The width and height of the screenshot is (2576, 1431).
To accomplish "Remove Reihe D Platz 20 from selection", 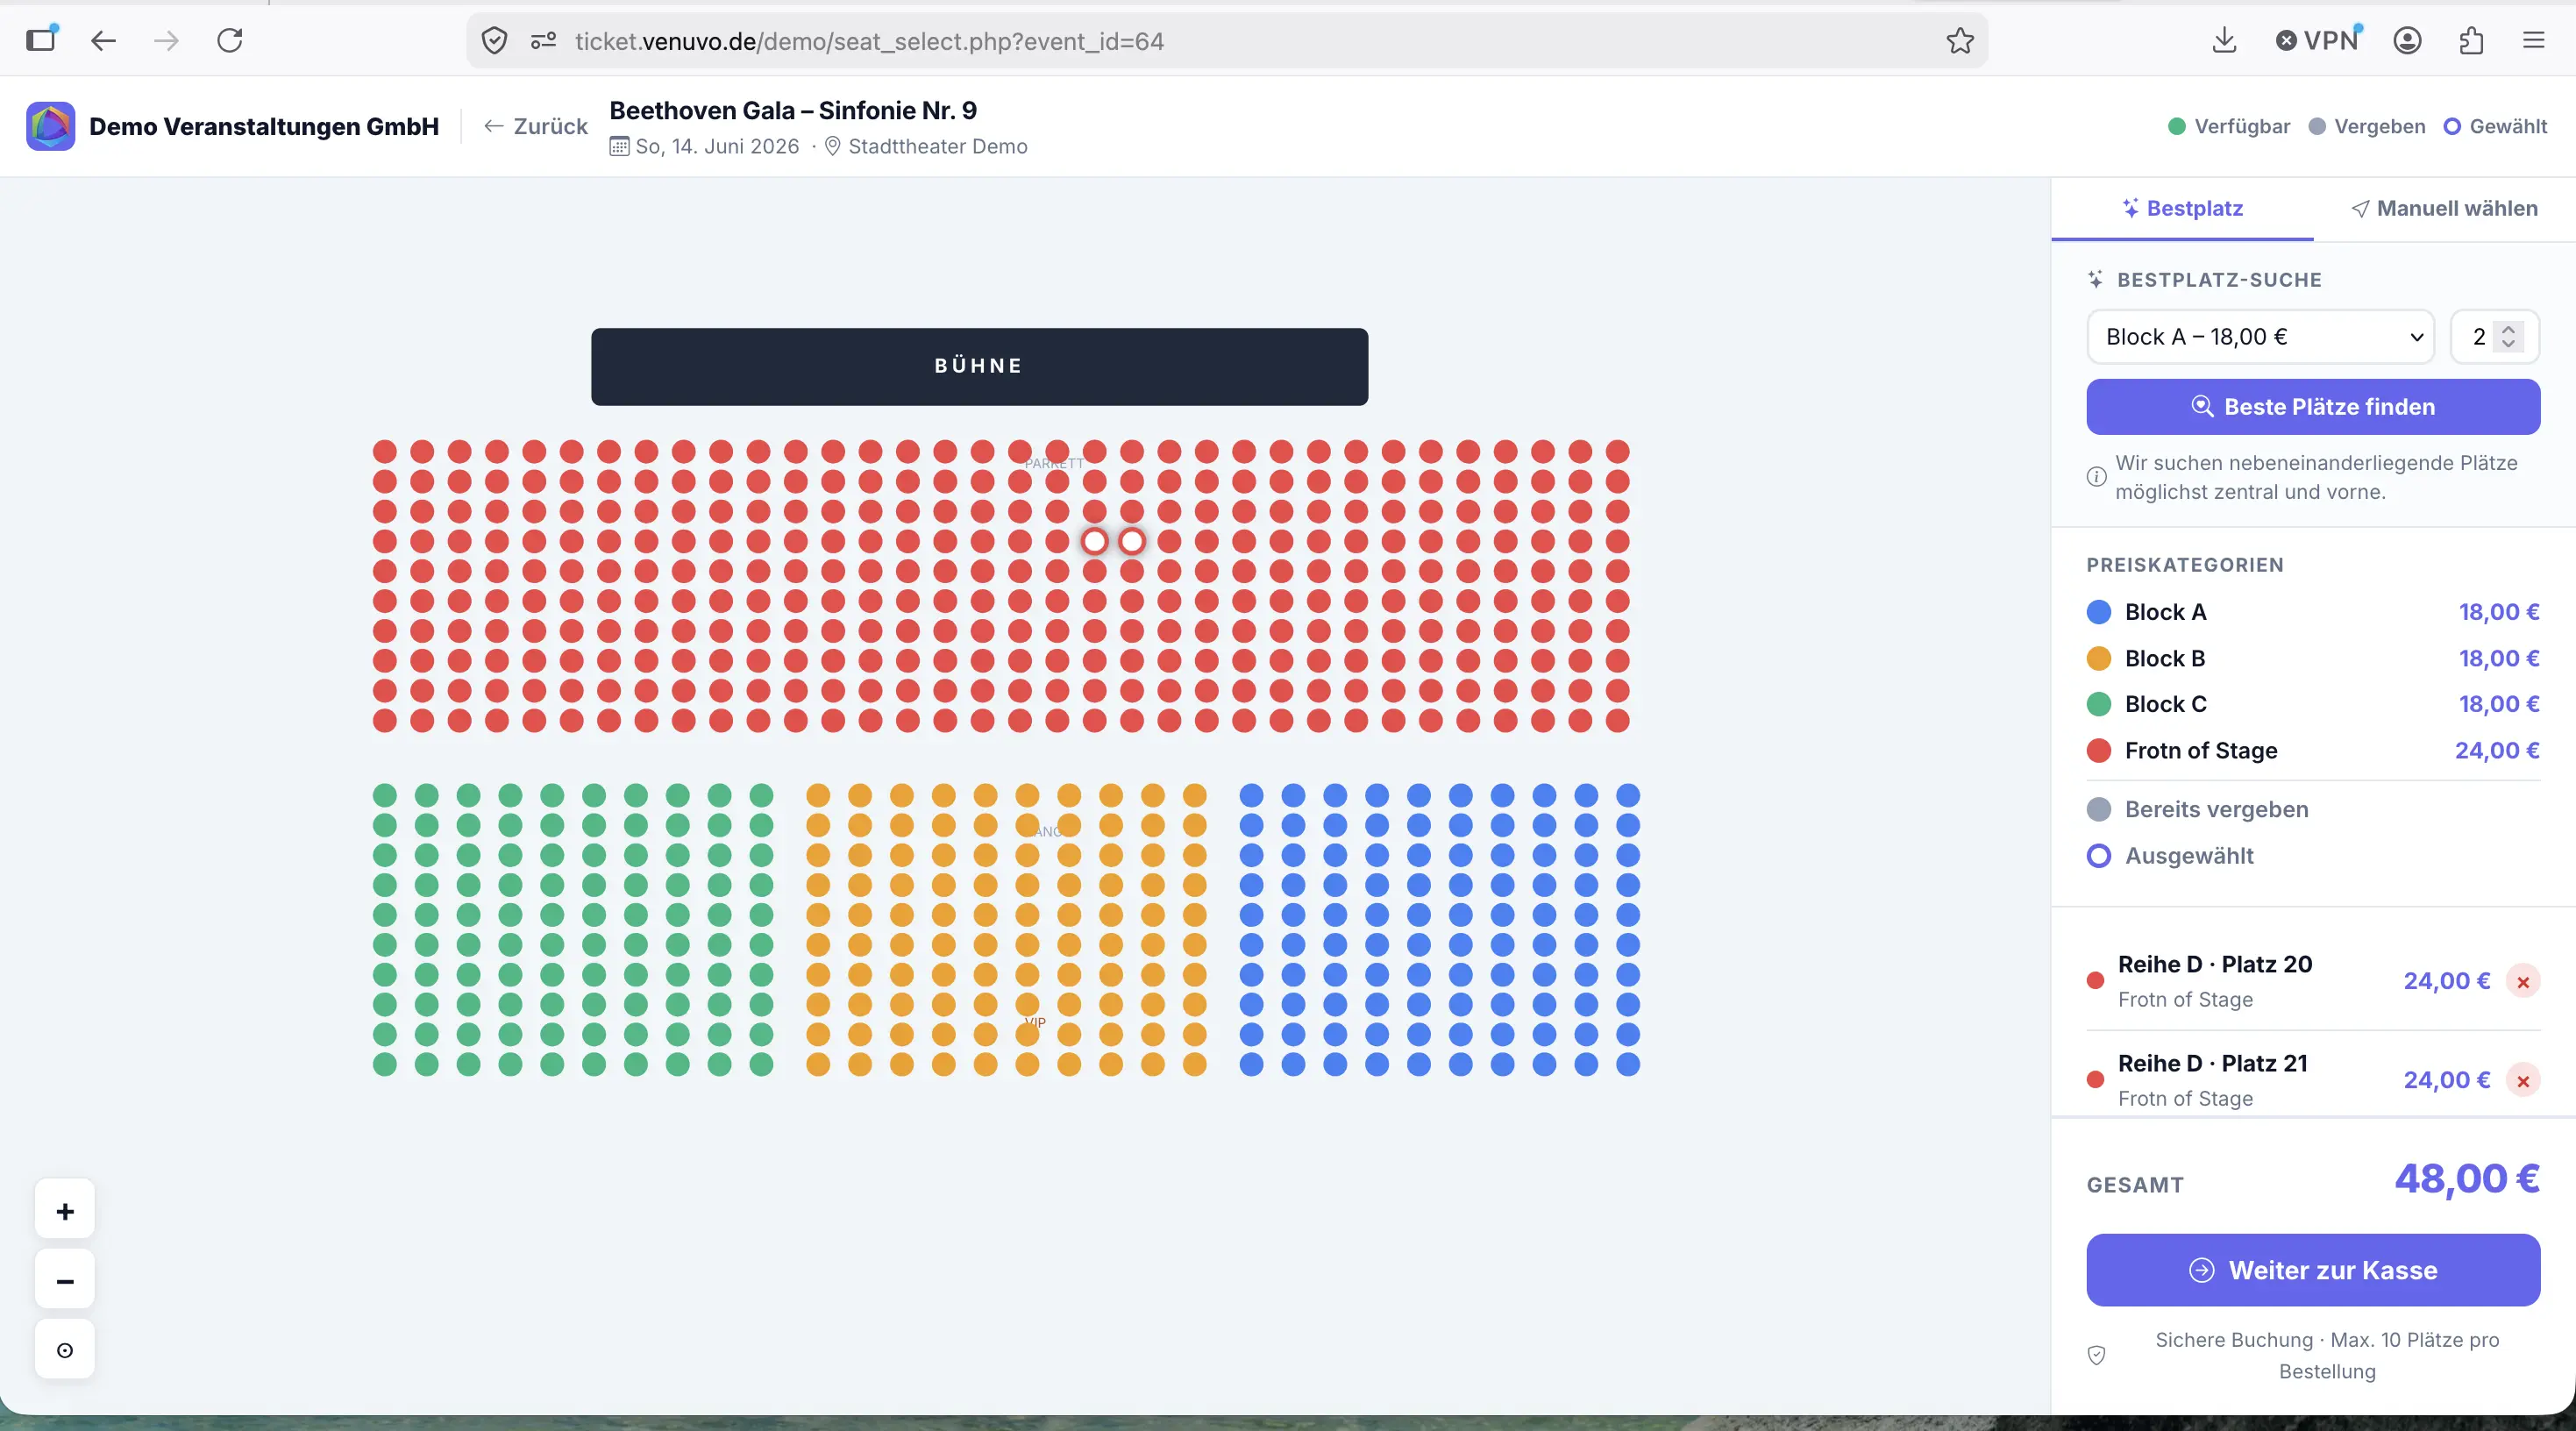I will click(x=2523, y=982).
